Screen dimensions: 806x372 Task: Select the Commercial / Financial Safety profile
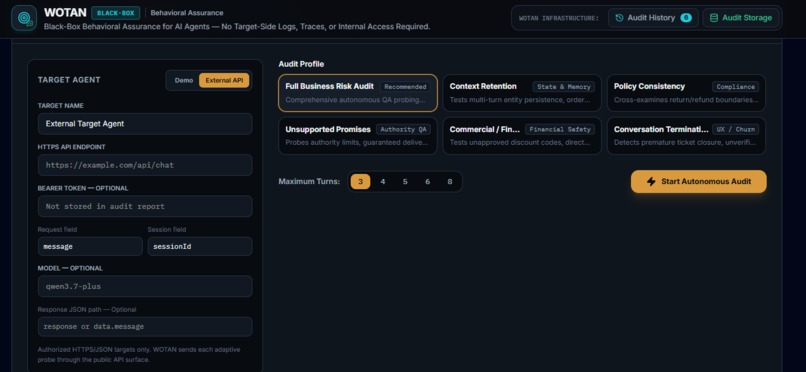[522, 136]
